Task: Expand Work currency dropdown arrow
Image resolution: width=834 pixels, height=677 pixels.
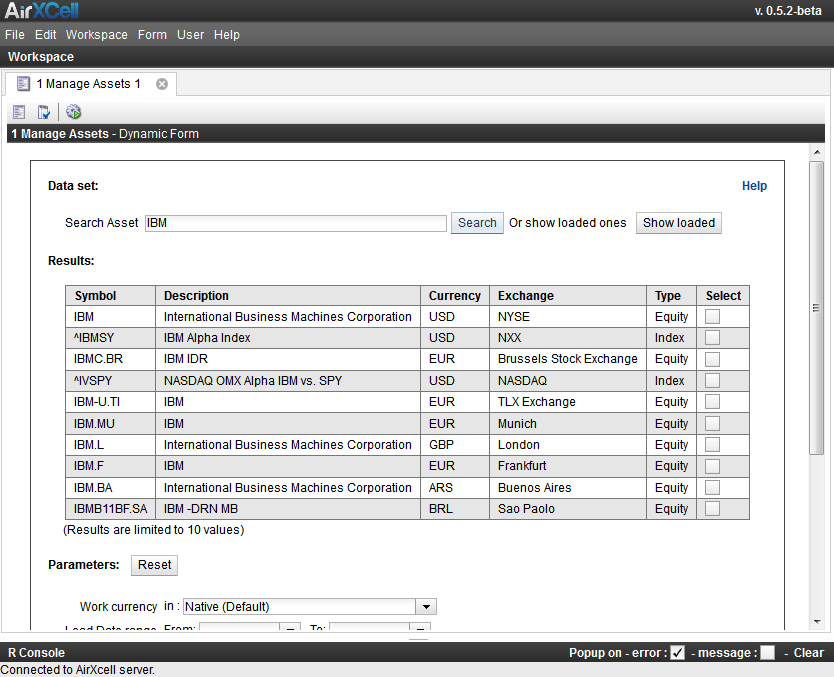Action: pos(426,607)
